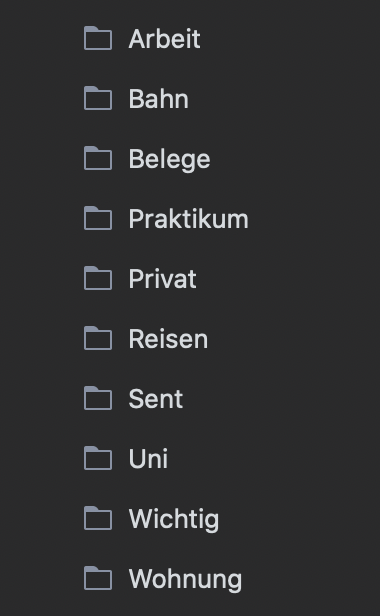Image resolution: width=380 pixels, height=616 pixels.
Task: Select the Wichtig folder icon
Action: (x=98, y=518)
